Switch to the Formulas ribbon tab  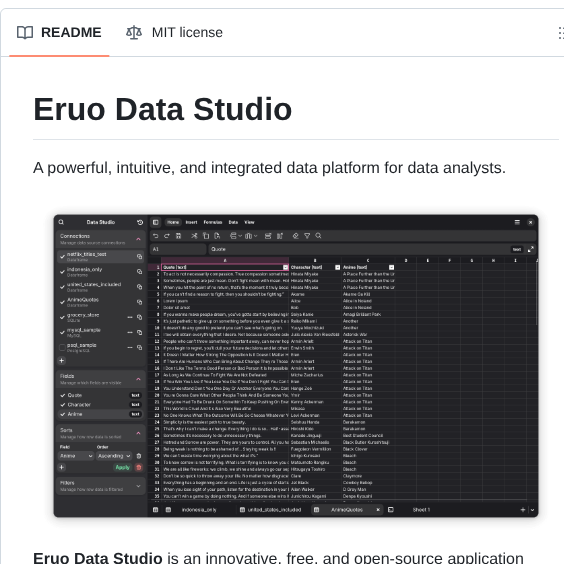pyautogui.click(x=213, y=222)
